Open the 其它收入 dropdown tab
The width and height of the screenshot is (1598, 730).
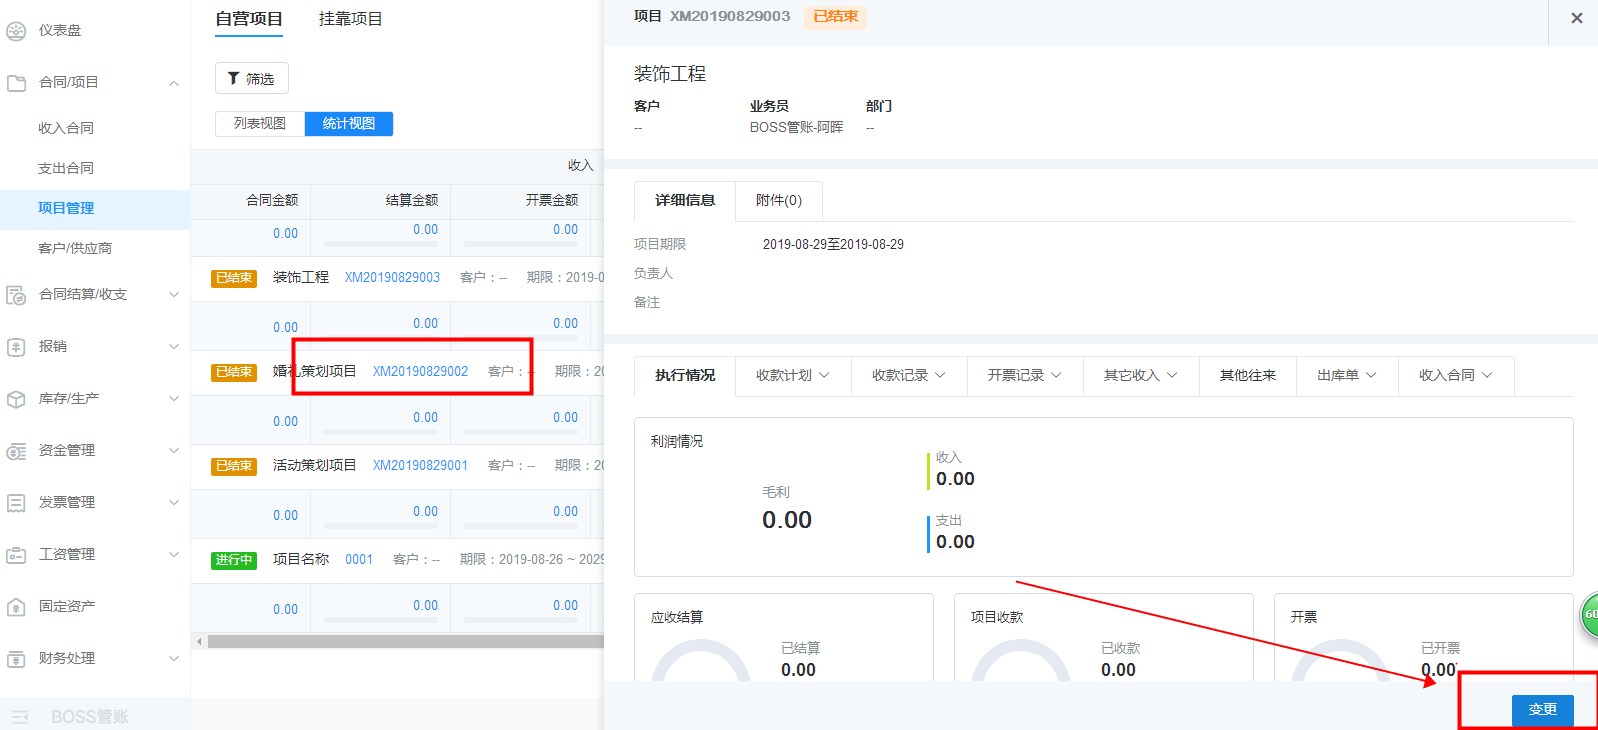1141,376
